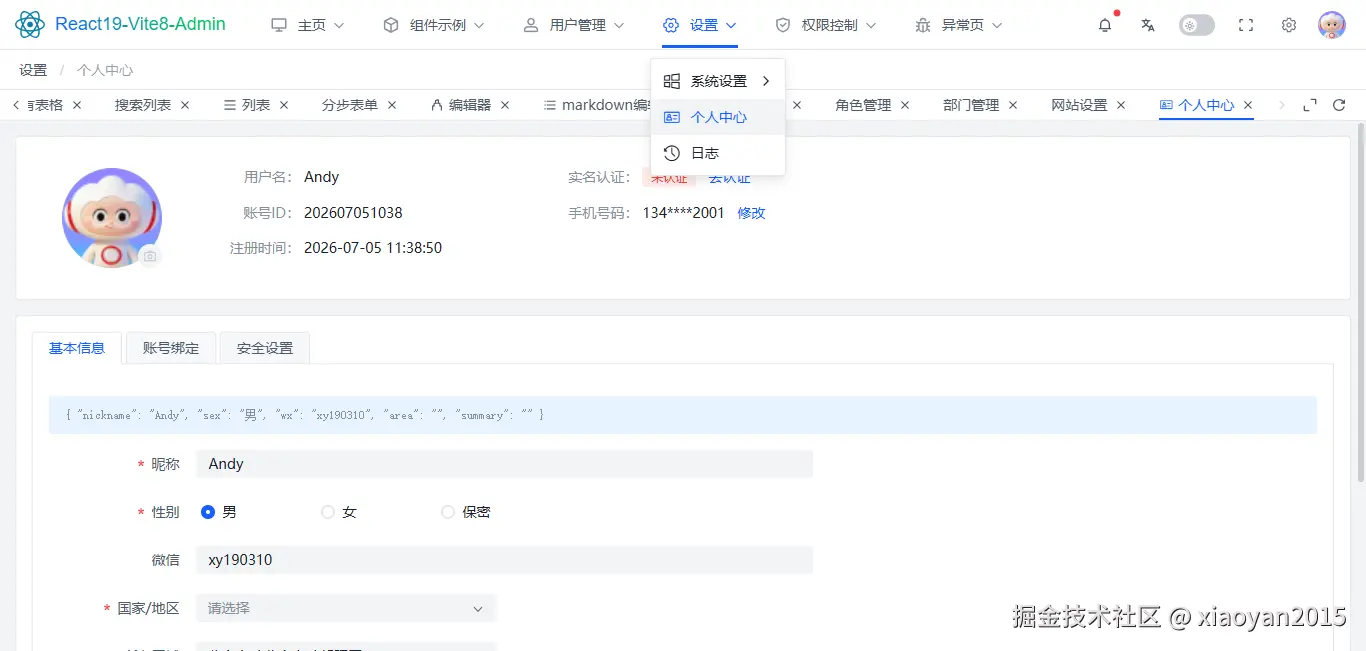The height and width of the screenshot is (651, 1366).
Task: Switch to the 角色管理 tab
Action: (x=863, y=105)
